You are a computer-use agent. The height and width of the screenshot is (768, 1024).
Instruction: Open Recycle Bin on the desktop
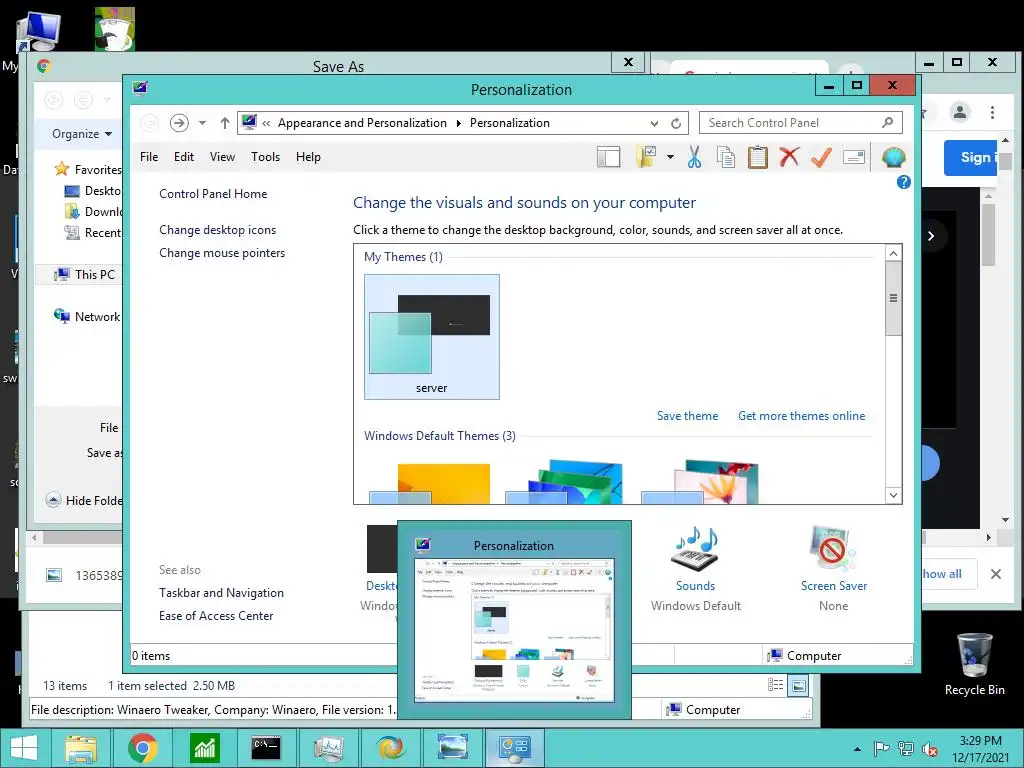point(974,664)
